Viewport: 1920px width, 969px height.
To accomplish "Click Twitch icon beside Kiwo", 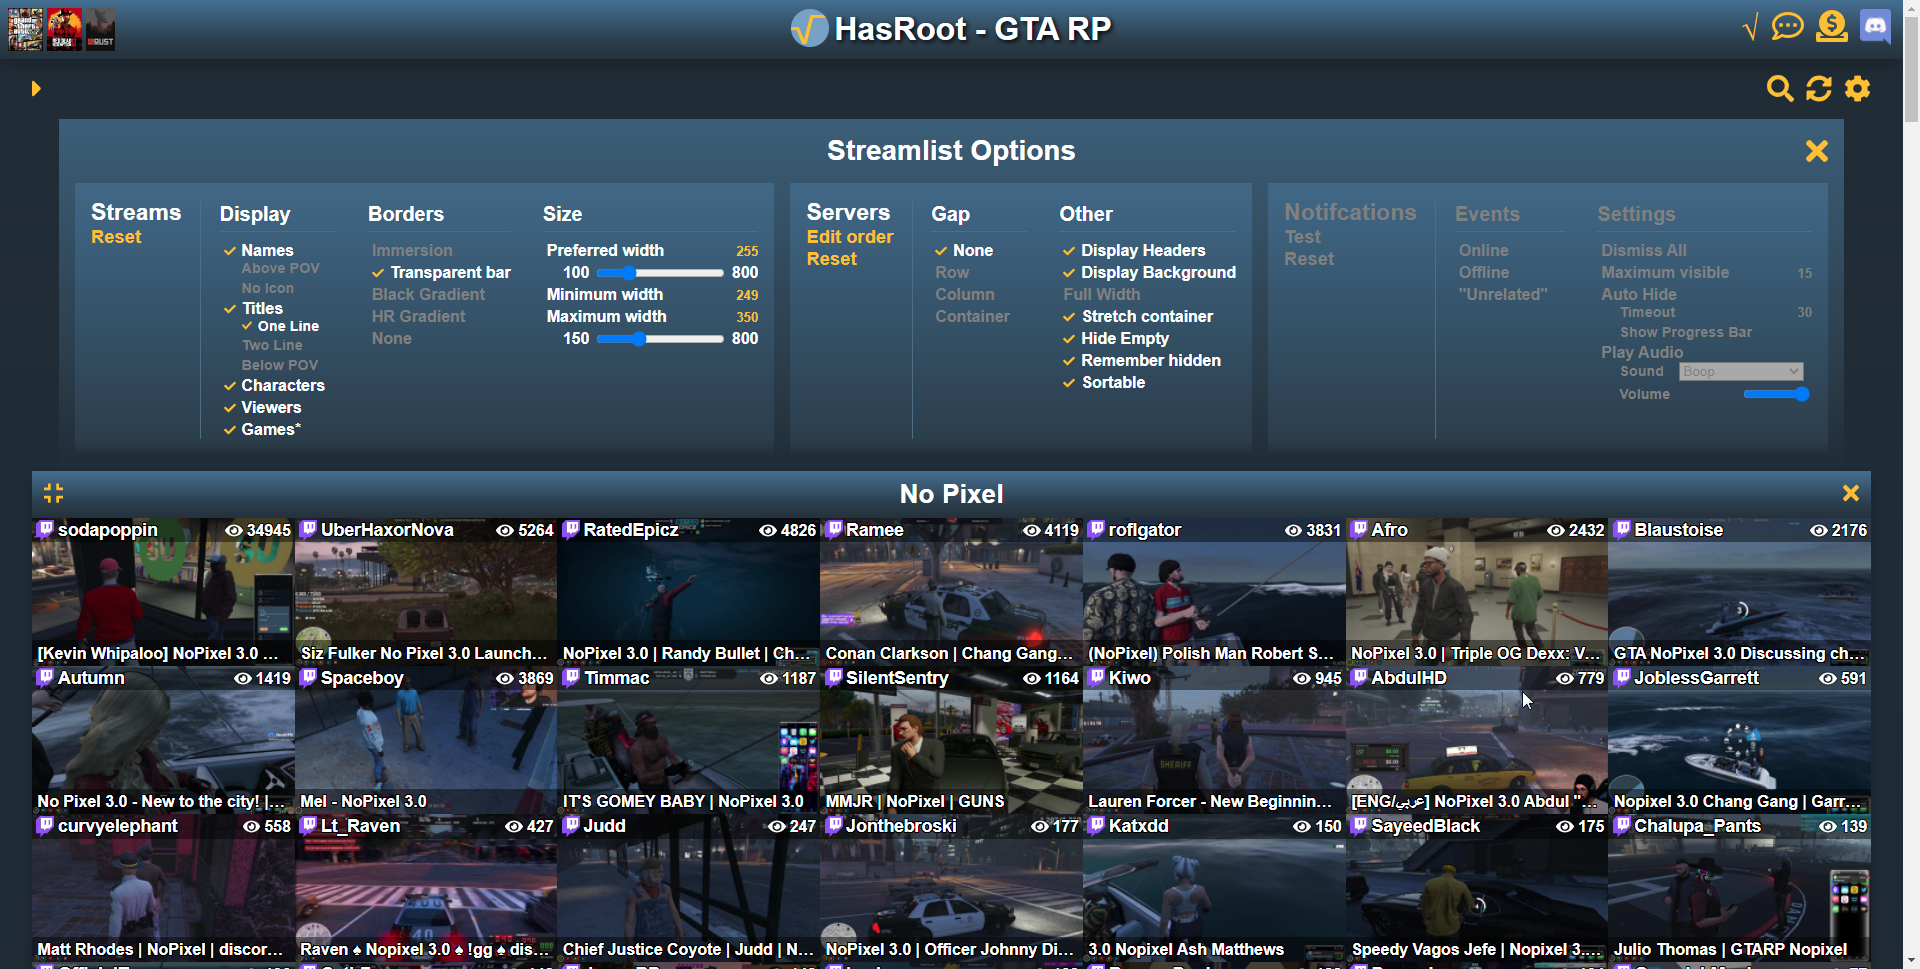I will click(1096, 678).
